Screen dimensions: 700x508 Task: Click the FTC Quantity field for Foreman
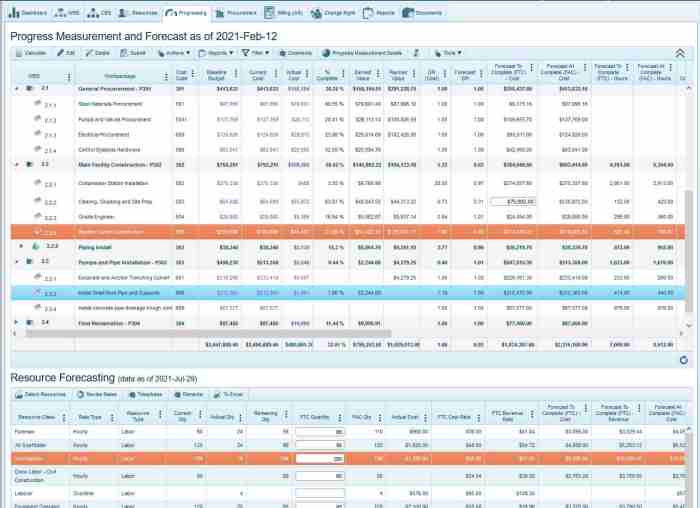[320, 432]
